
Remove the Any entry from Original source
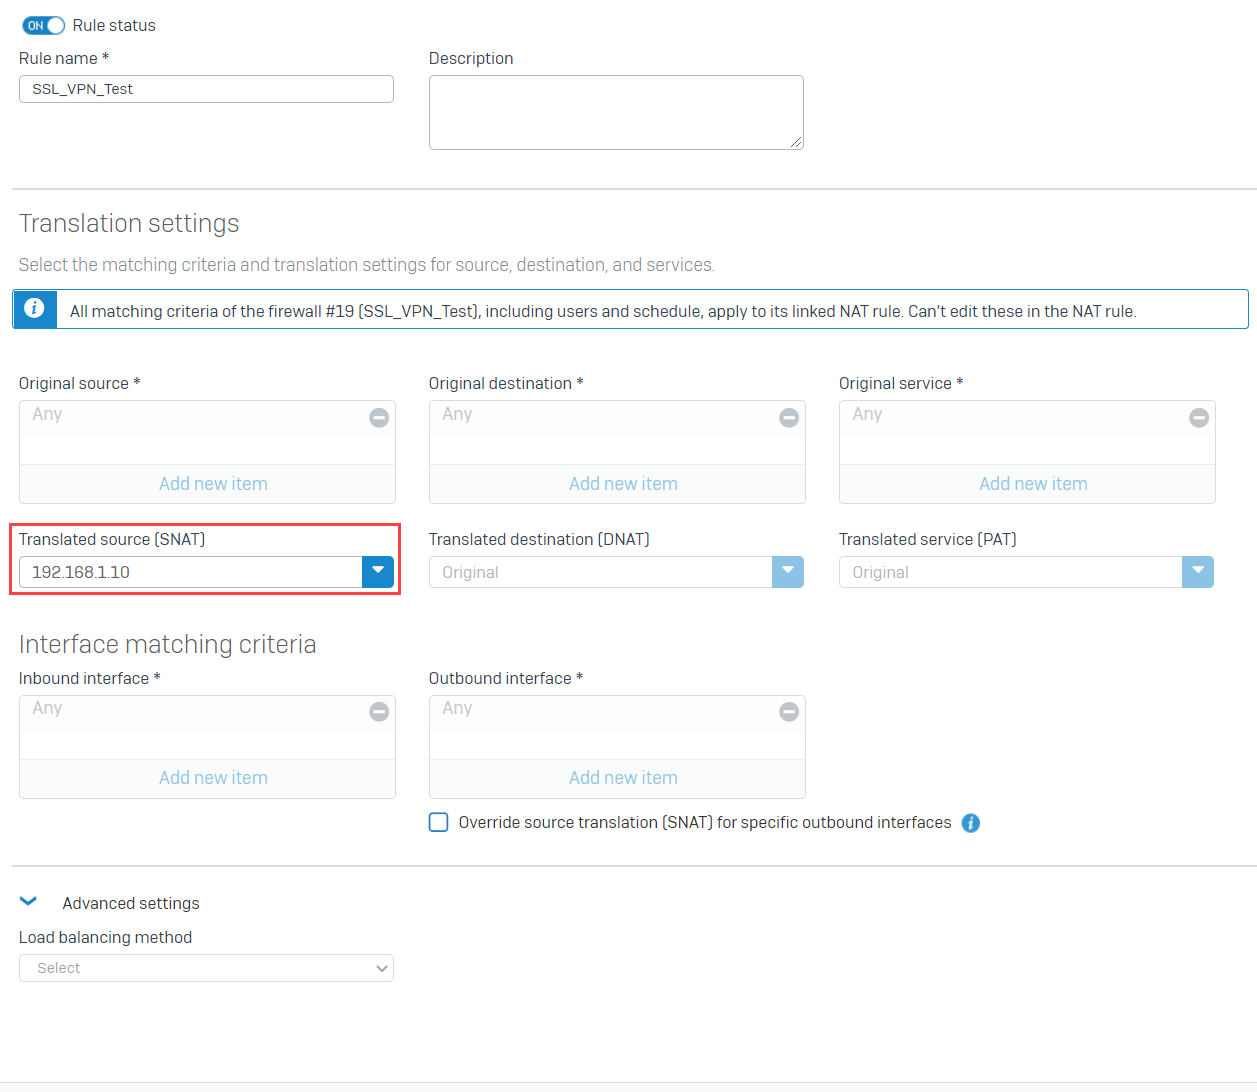coord(379,417)
